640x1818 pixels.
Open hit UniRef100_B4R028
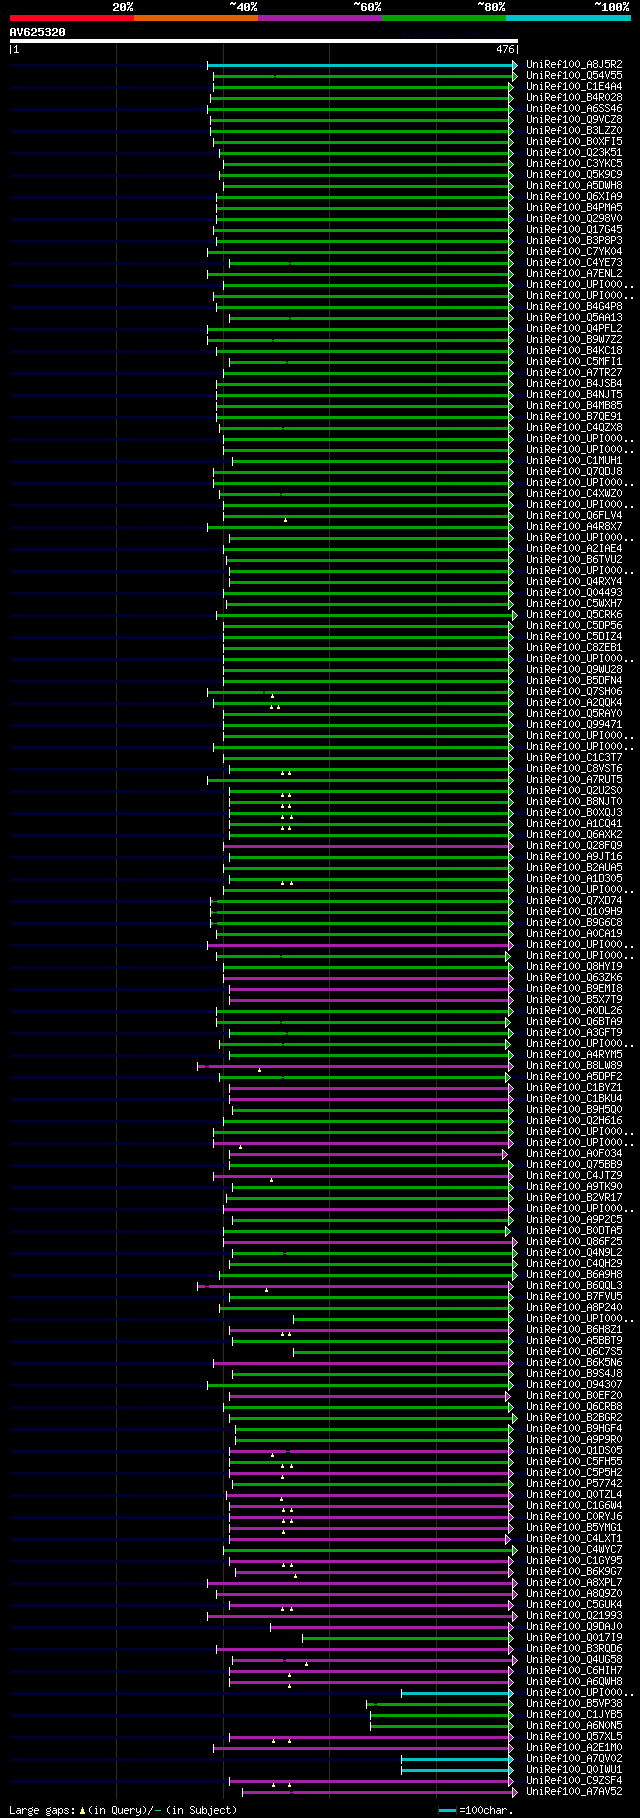point(574,97)
